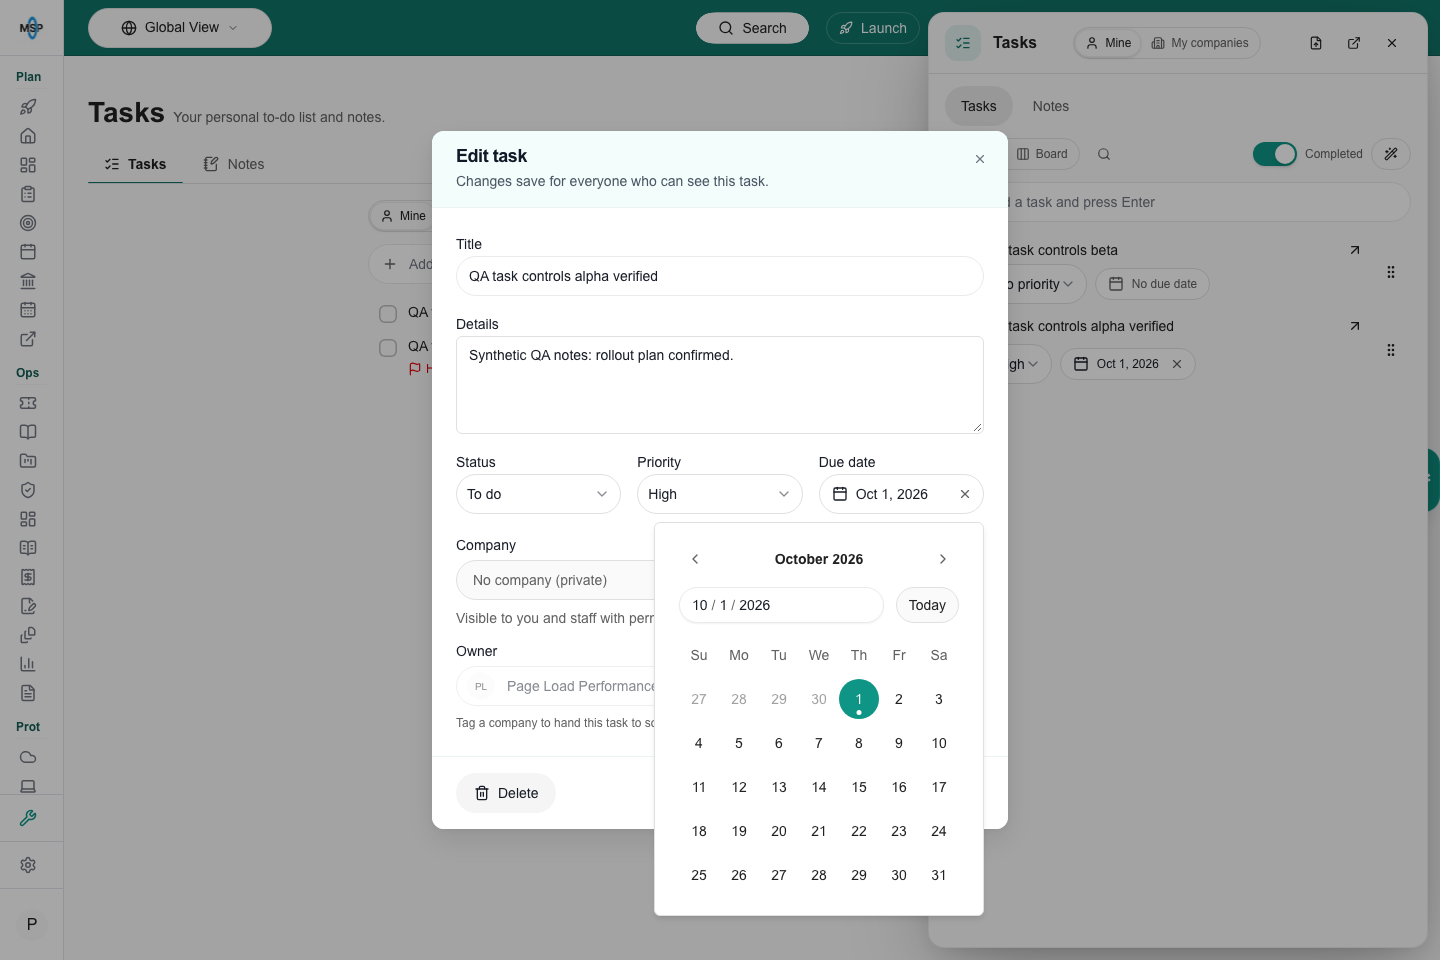The height and width of the screenshot is (960, 1440).
Task: Click the task Title input field
Action: 720,276
